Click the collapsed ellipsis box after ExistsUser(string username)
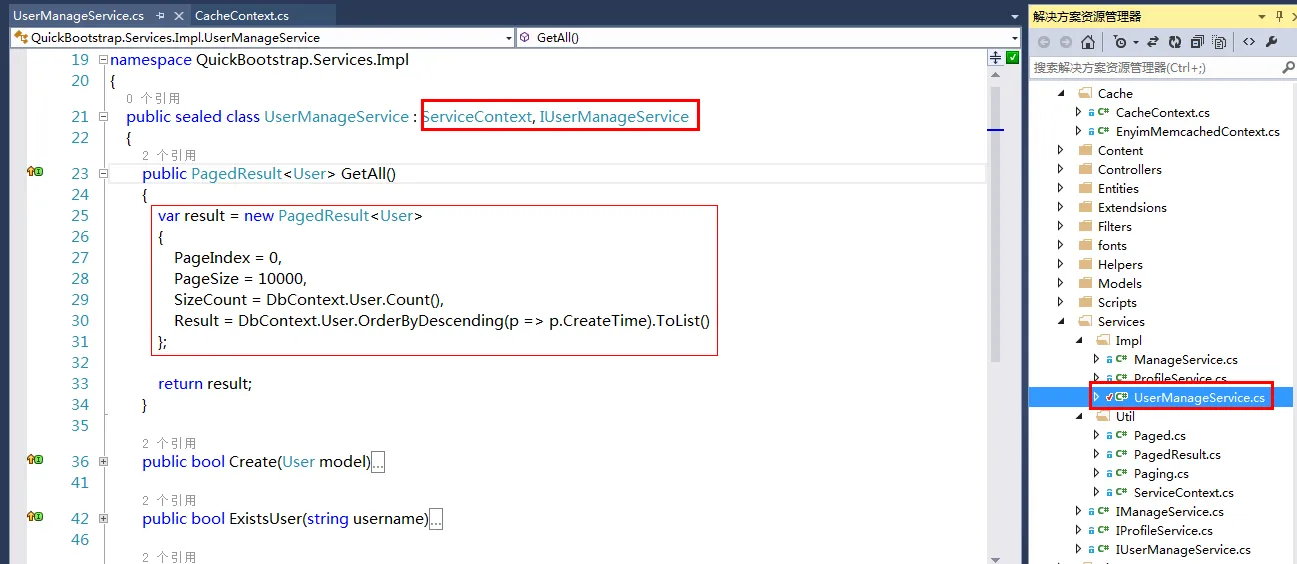 click(x=436, y=519)
